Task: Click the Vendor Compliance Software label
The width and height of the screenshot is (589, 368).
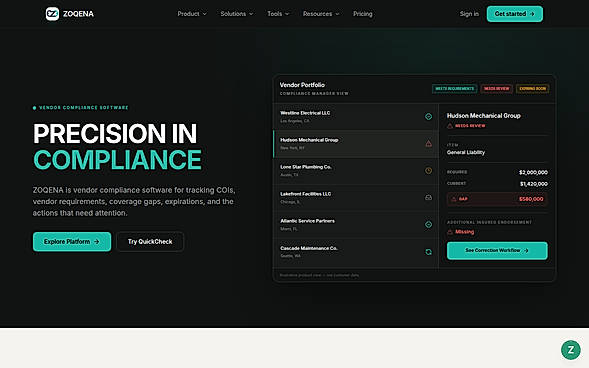Action: coord(83,108)
